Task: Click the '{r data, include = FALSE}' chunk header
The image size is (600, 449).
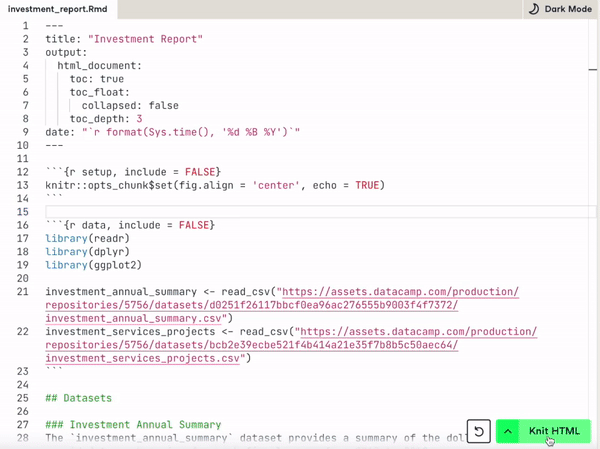Action: [x=130, y=225]
